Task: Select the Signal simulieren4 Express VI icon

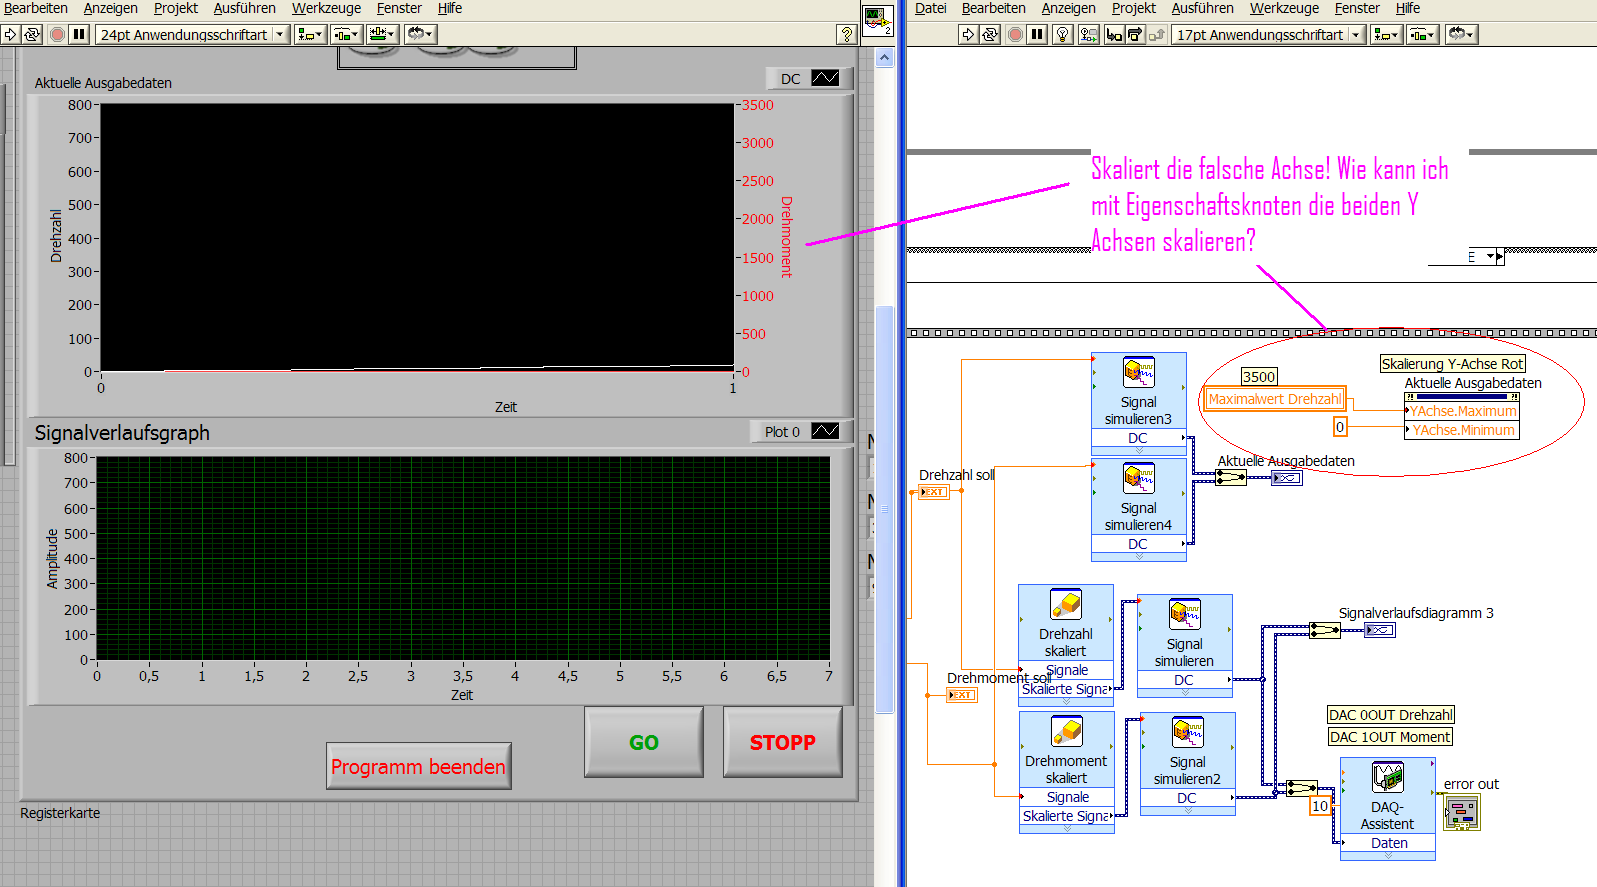Action: click(x=1139, y=478)
